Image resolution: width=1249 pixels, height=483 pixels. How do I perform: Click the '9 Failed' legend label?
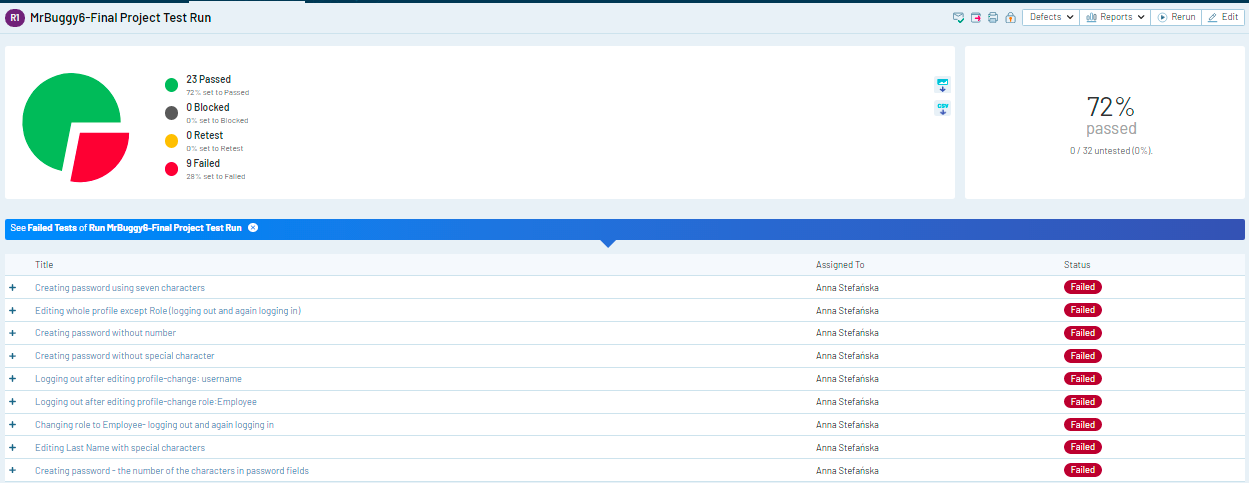(x=203, y=163)
